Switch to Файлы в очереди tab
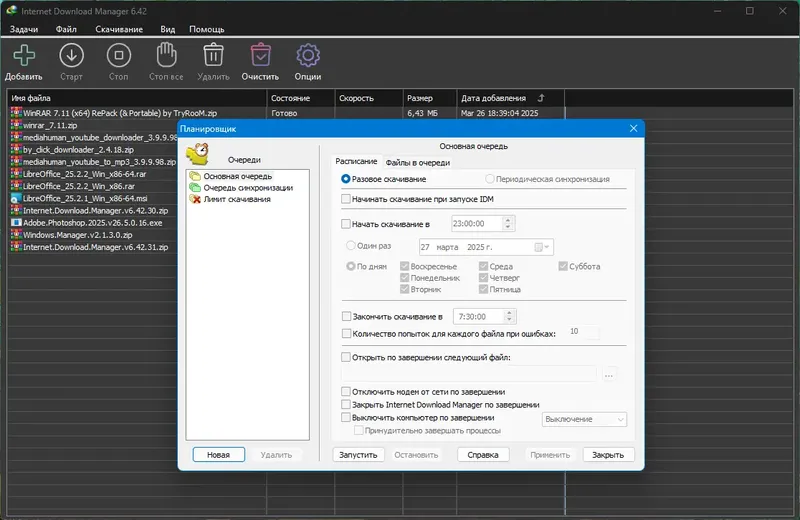The image size is (800, 520). tap(418, 163)
